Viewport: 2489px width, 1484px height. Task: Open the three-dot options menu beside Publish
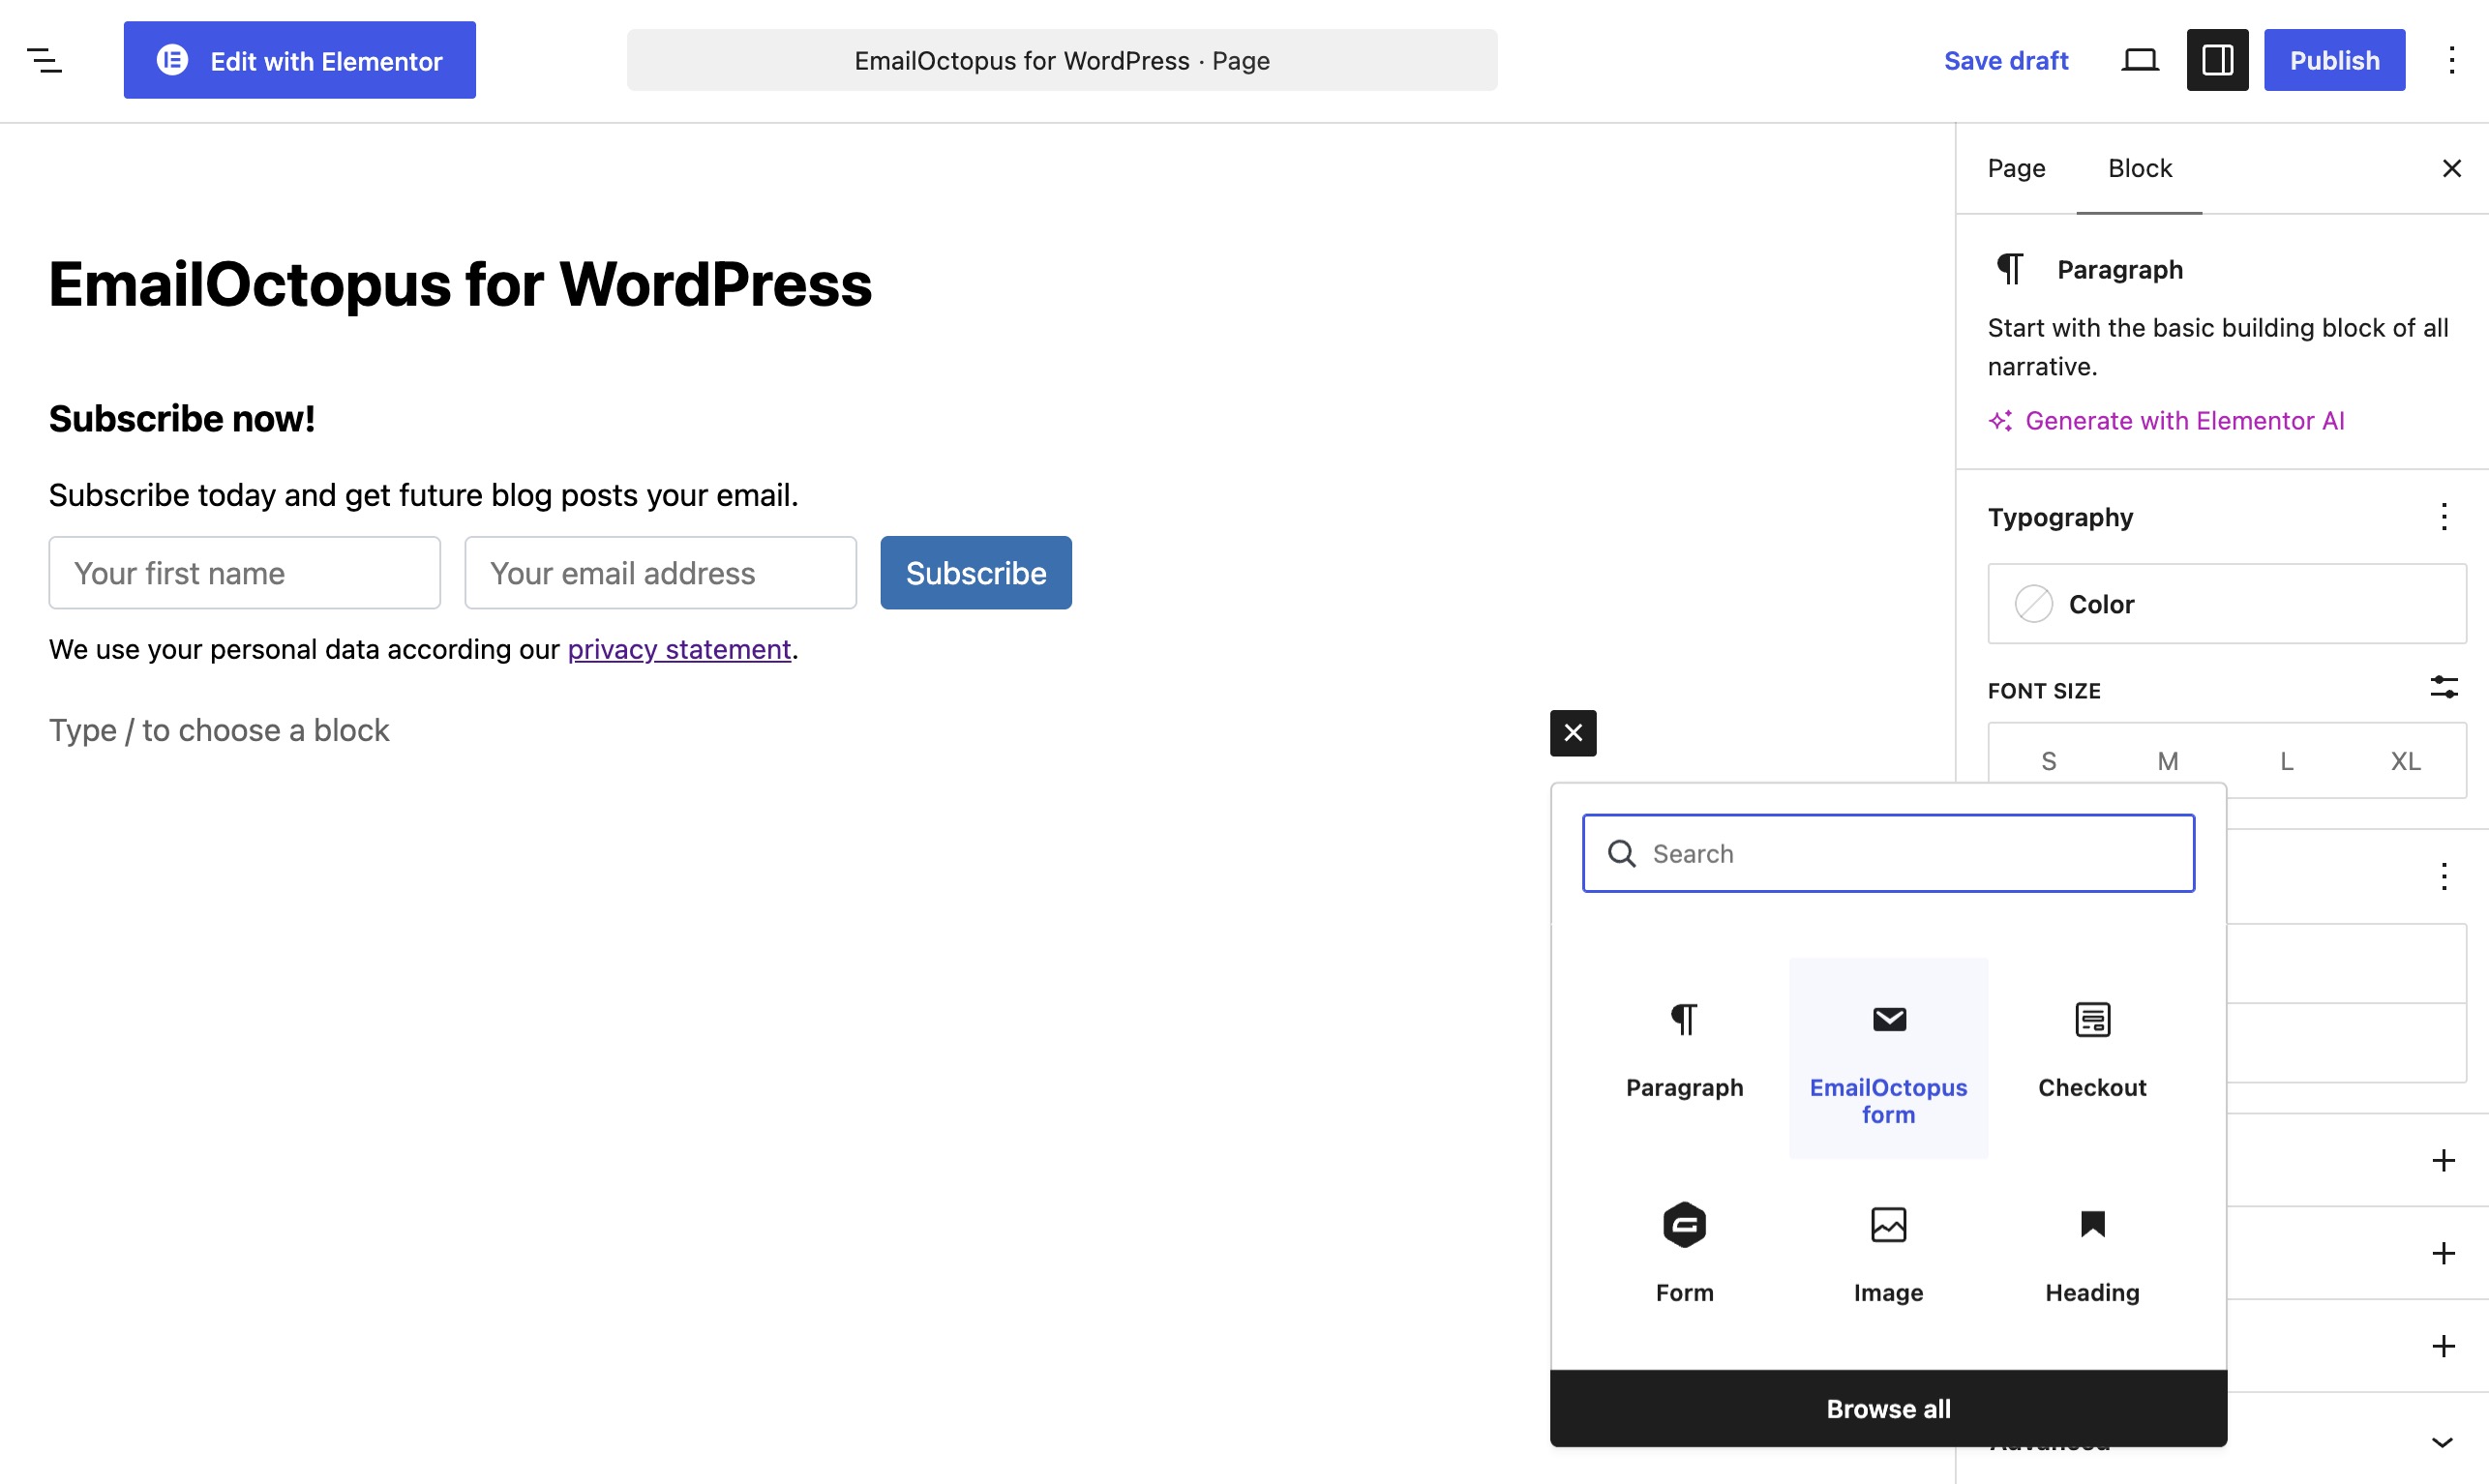2451,61
